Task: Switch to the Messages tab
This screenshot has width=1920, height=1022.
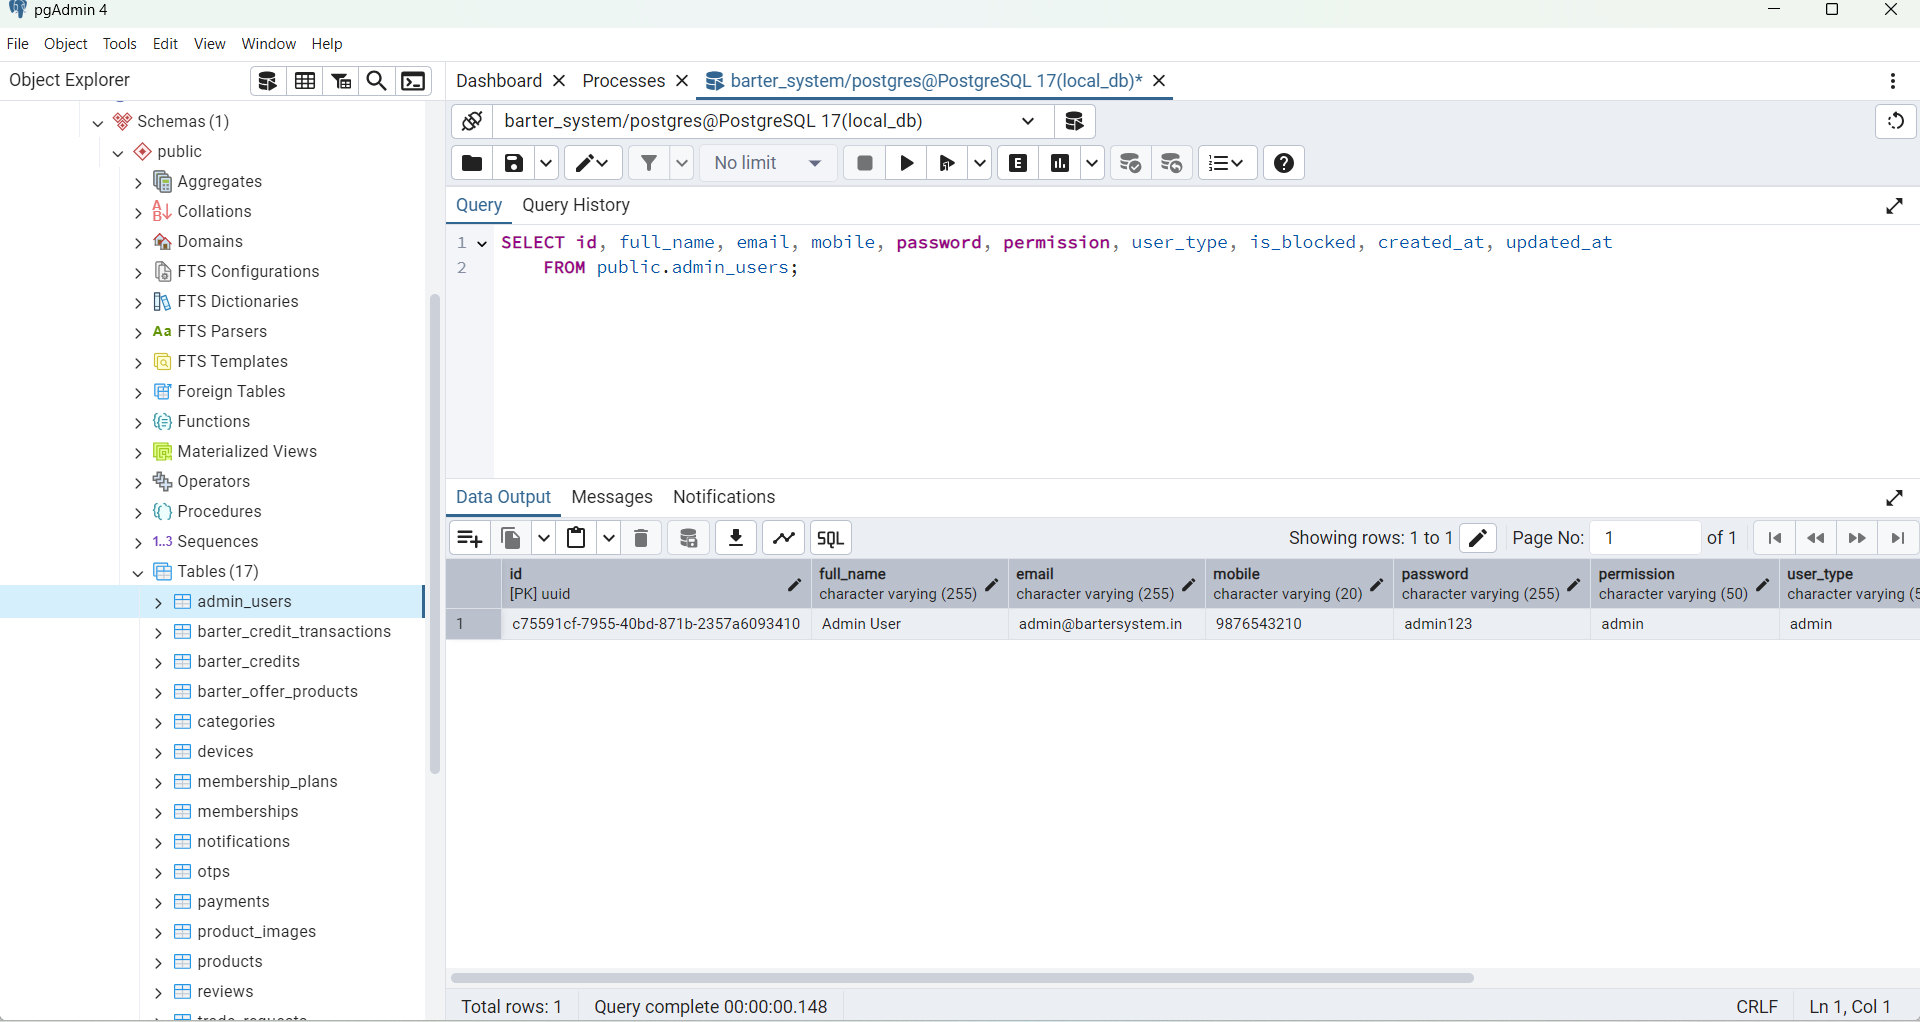Action: [x=611, y=497]
